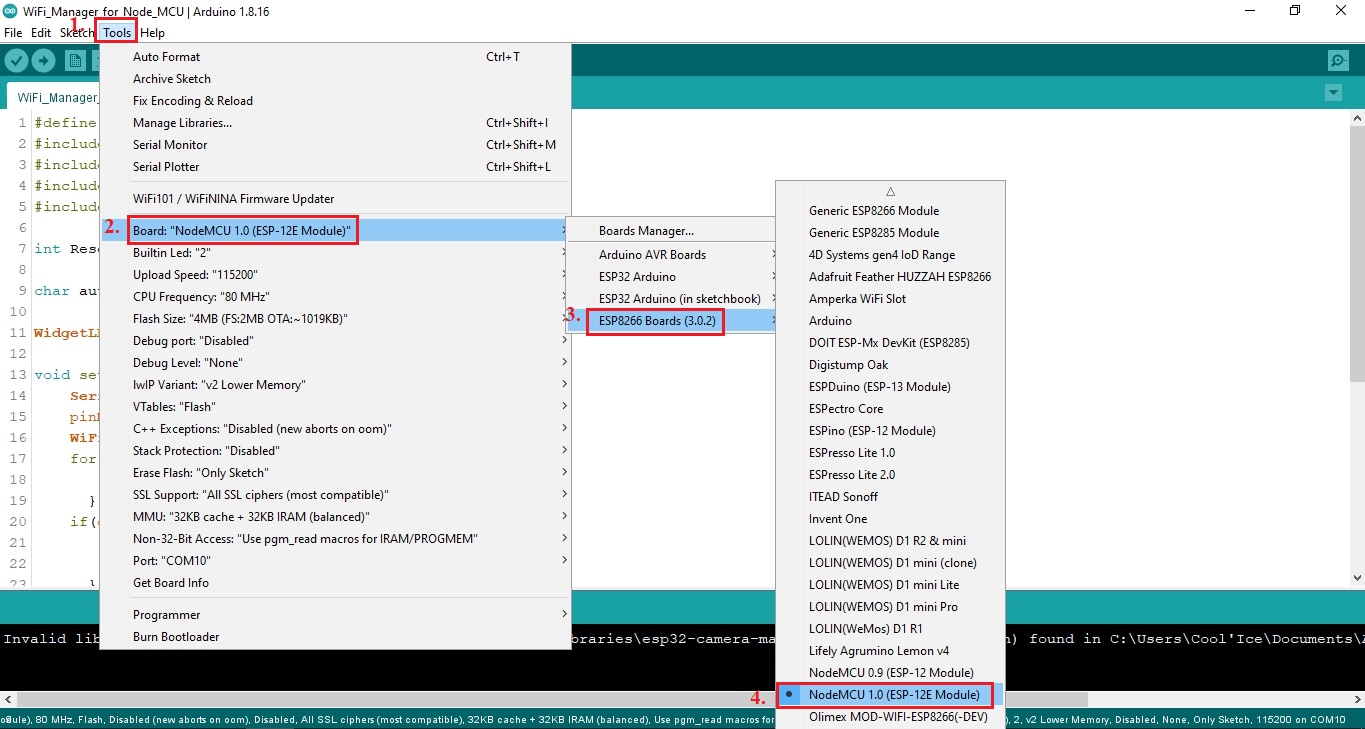The image size is (1365, 729).
Task: Expand Debug port: "Disabled" submenu
Action: 336,341
